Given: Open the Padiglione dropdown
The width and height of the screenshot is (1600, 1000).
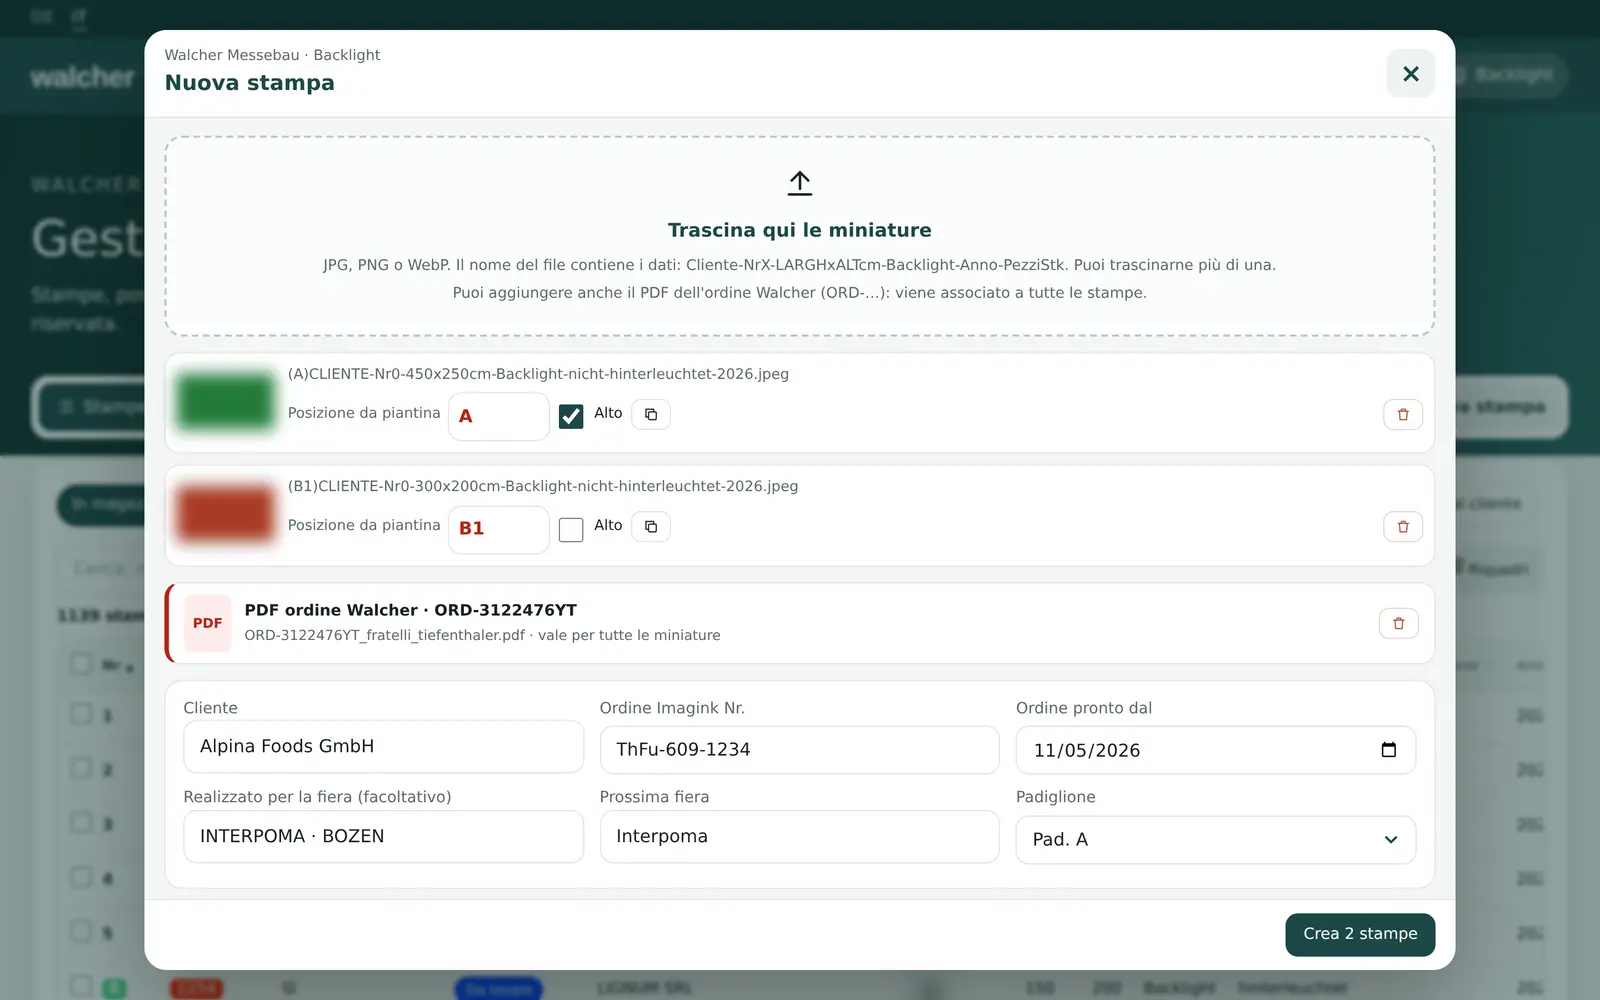Looking at the screenshot, I should point(1216,839).
